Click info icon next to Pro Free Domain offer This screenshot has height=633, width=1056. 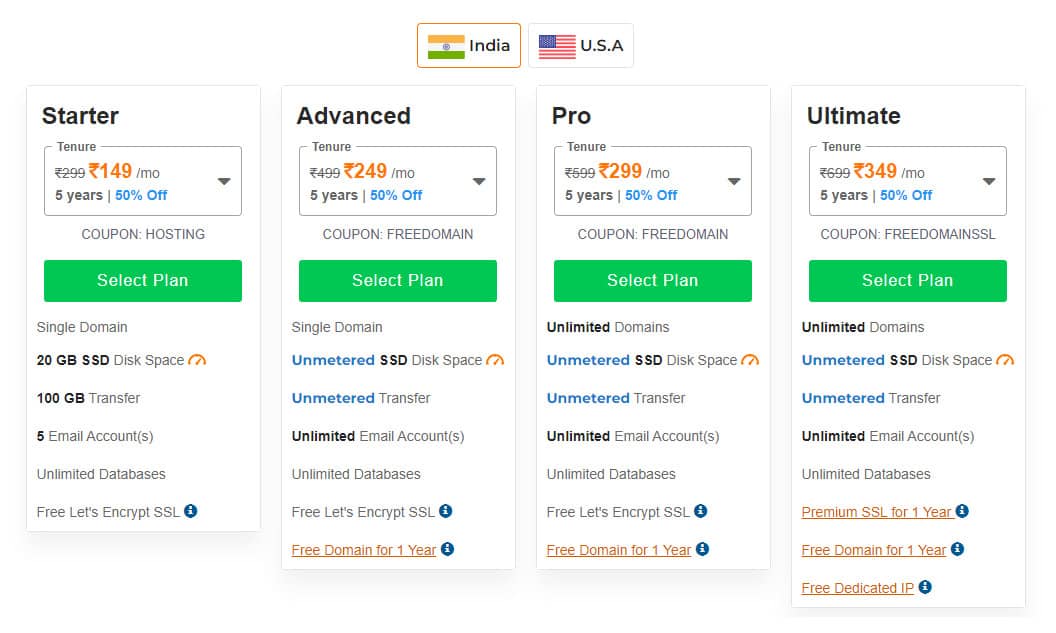700,549
